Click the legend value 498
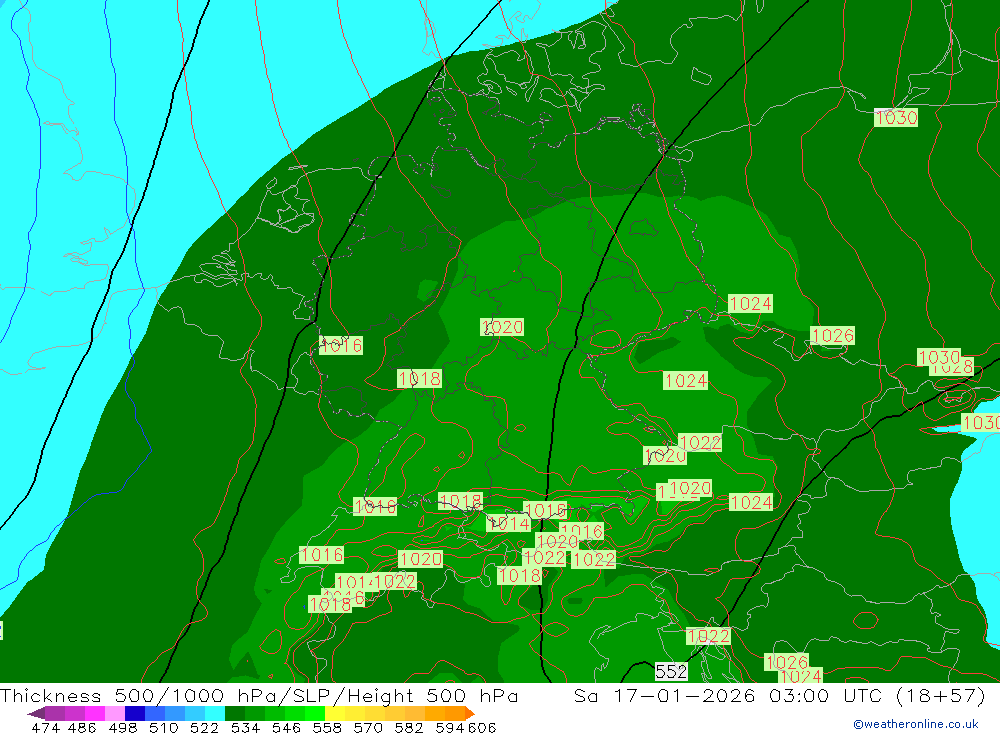 coord(123,727)
